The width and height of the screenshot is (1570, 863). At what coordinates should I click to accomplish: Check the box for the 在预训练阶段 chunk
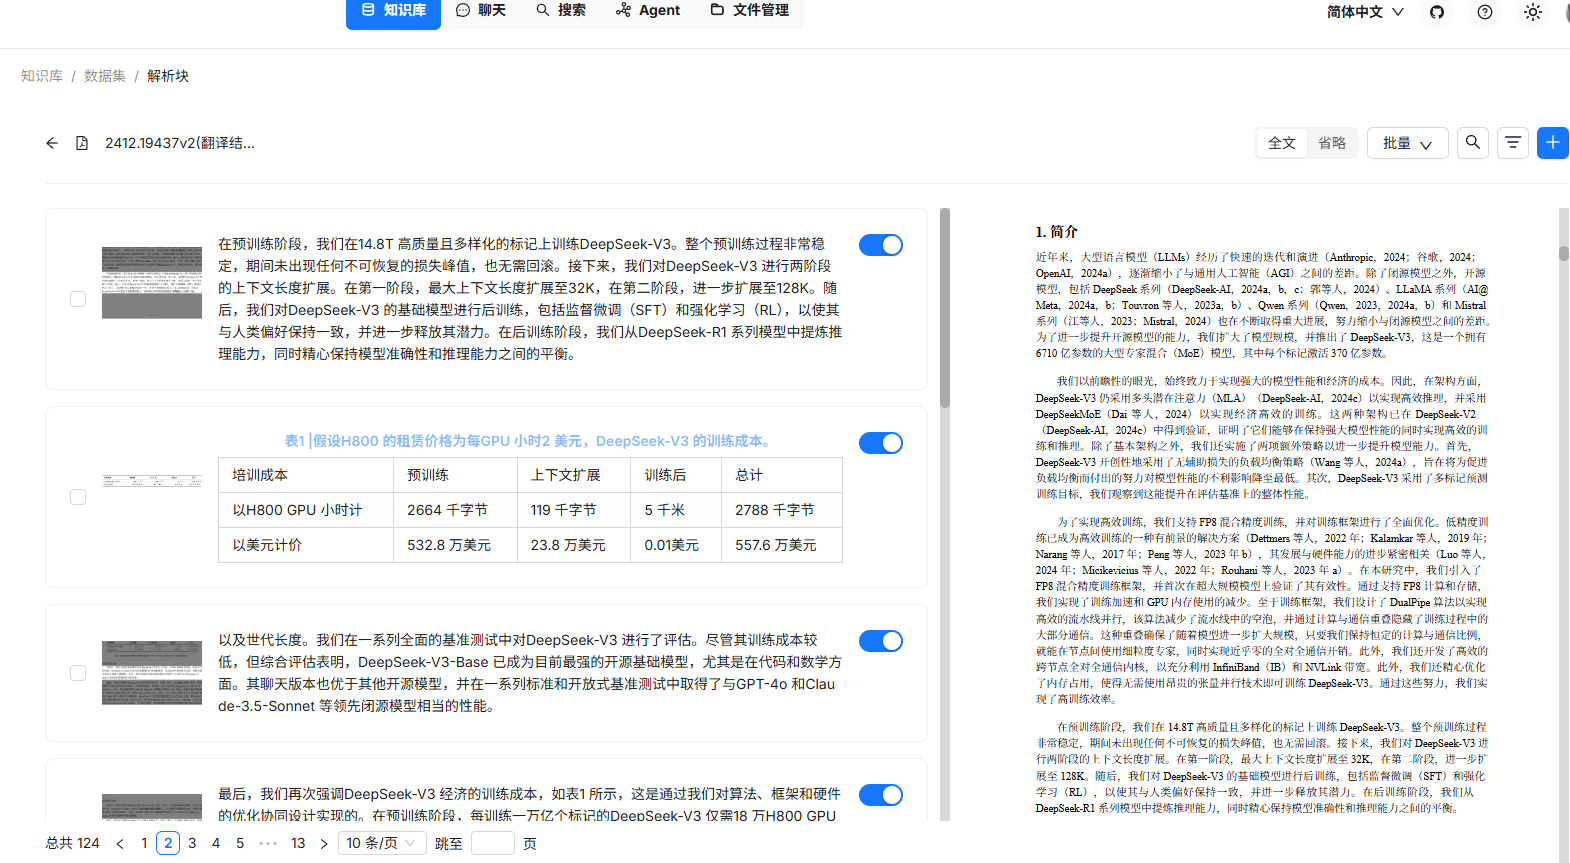point(78,299)
